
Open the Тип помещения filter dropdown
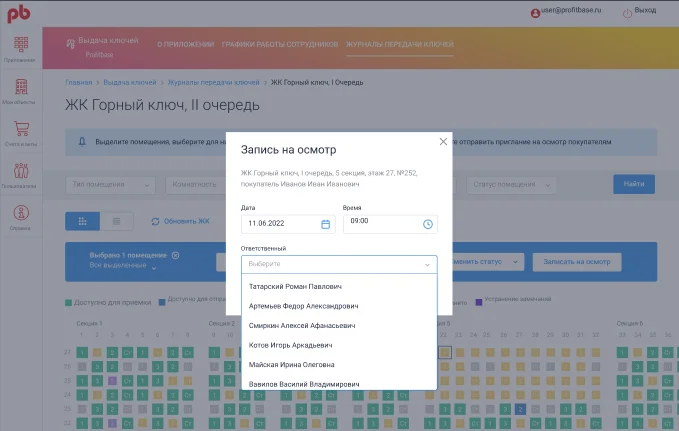click(x=110, y=185)
